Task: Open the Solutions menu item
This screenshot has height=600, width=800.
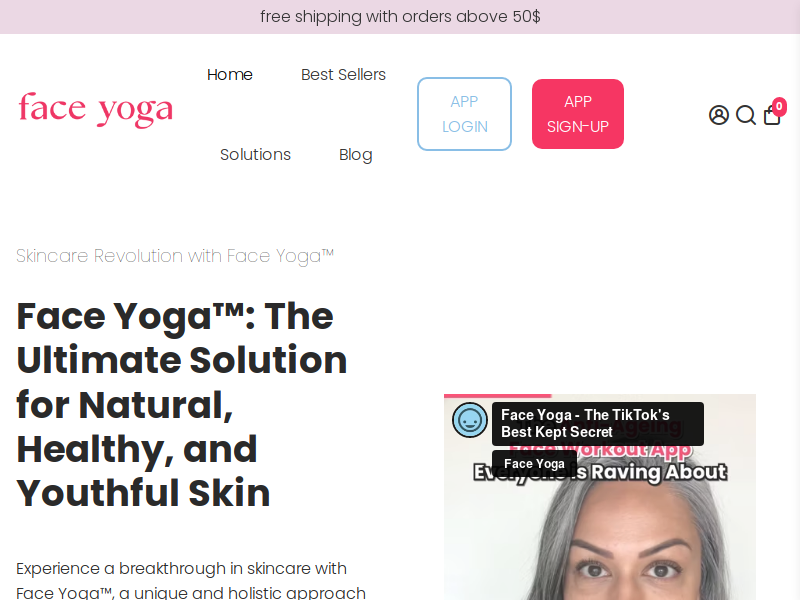Action: click(255, 155)
